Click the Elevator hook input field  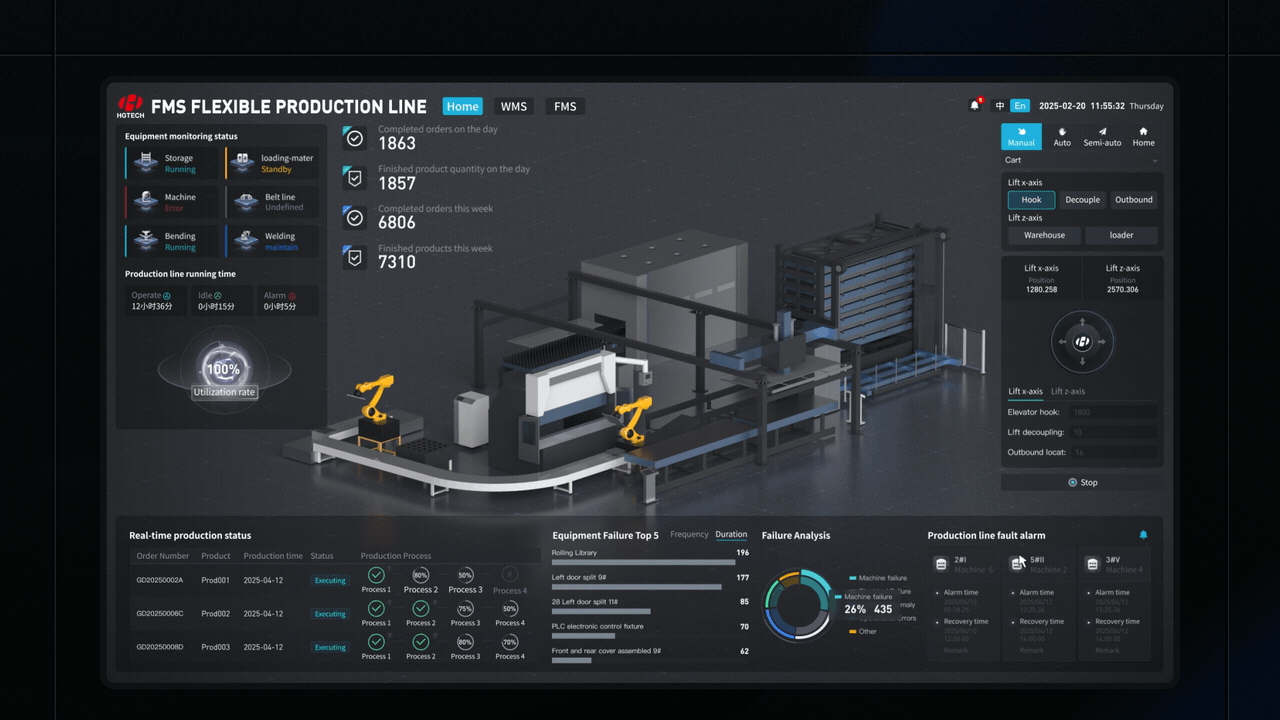coord(1112,412)
